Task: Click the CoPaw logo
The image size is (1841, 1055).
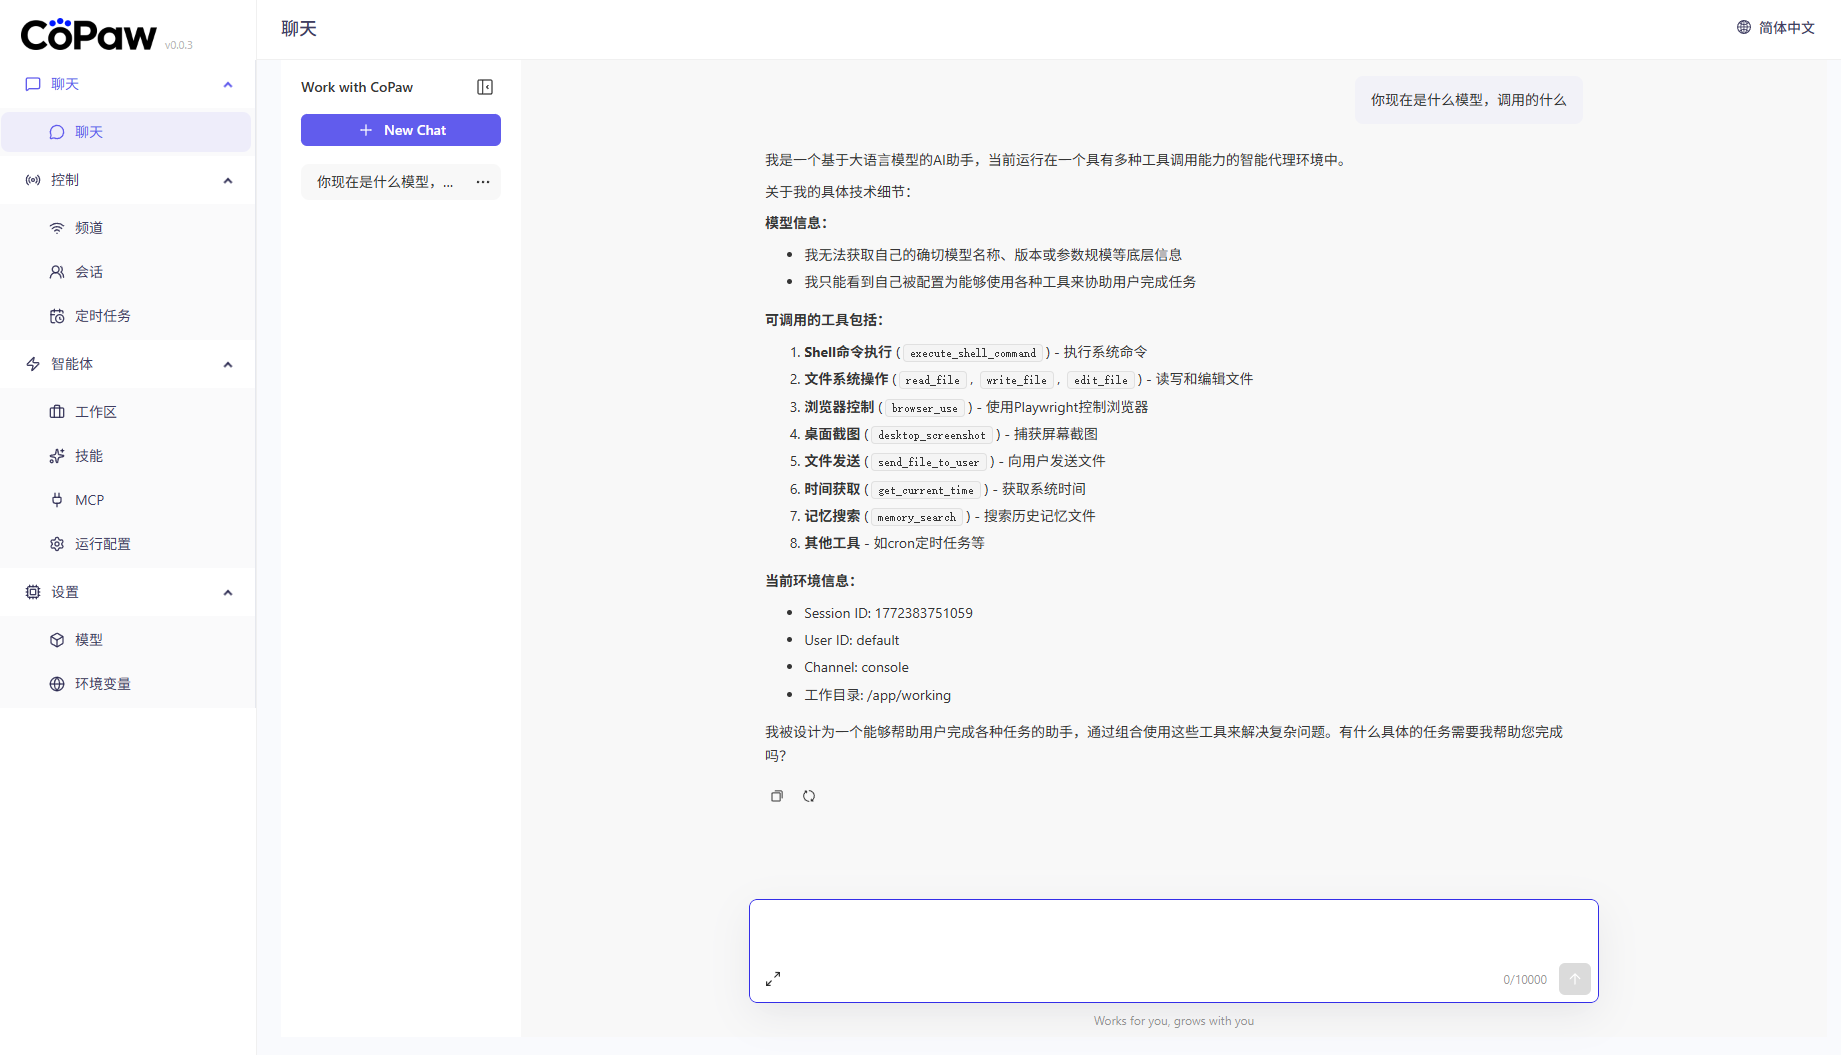Action: click(x=89, y=35)
